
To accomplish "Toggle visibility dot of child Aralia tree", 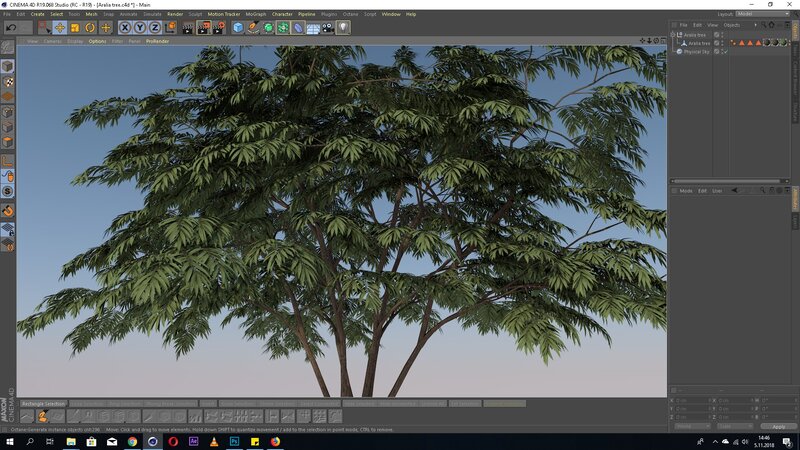I will [724, 42].
